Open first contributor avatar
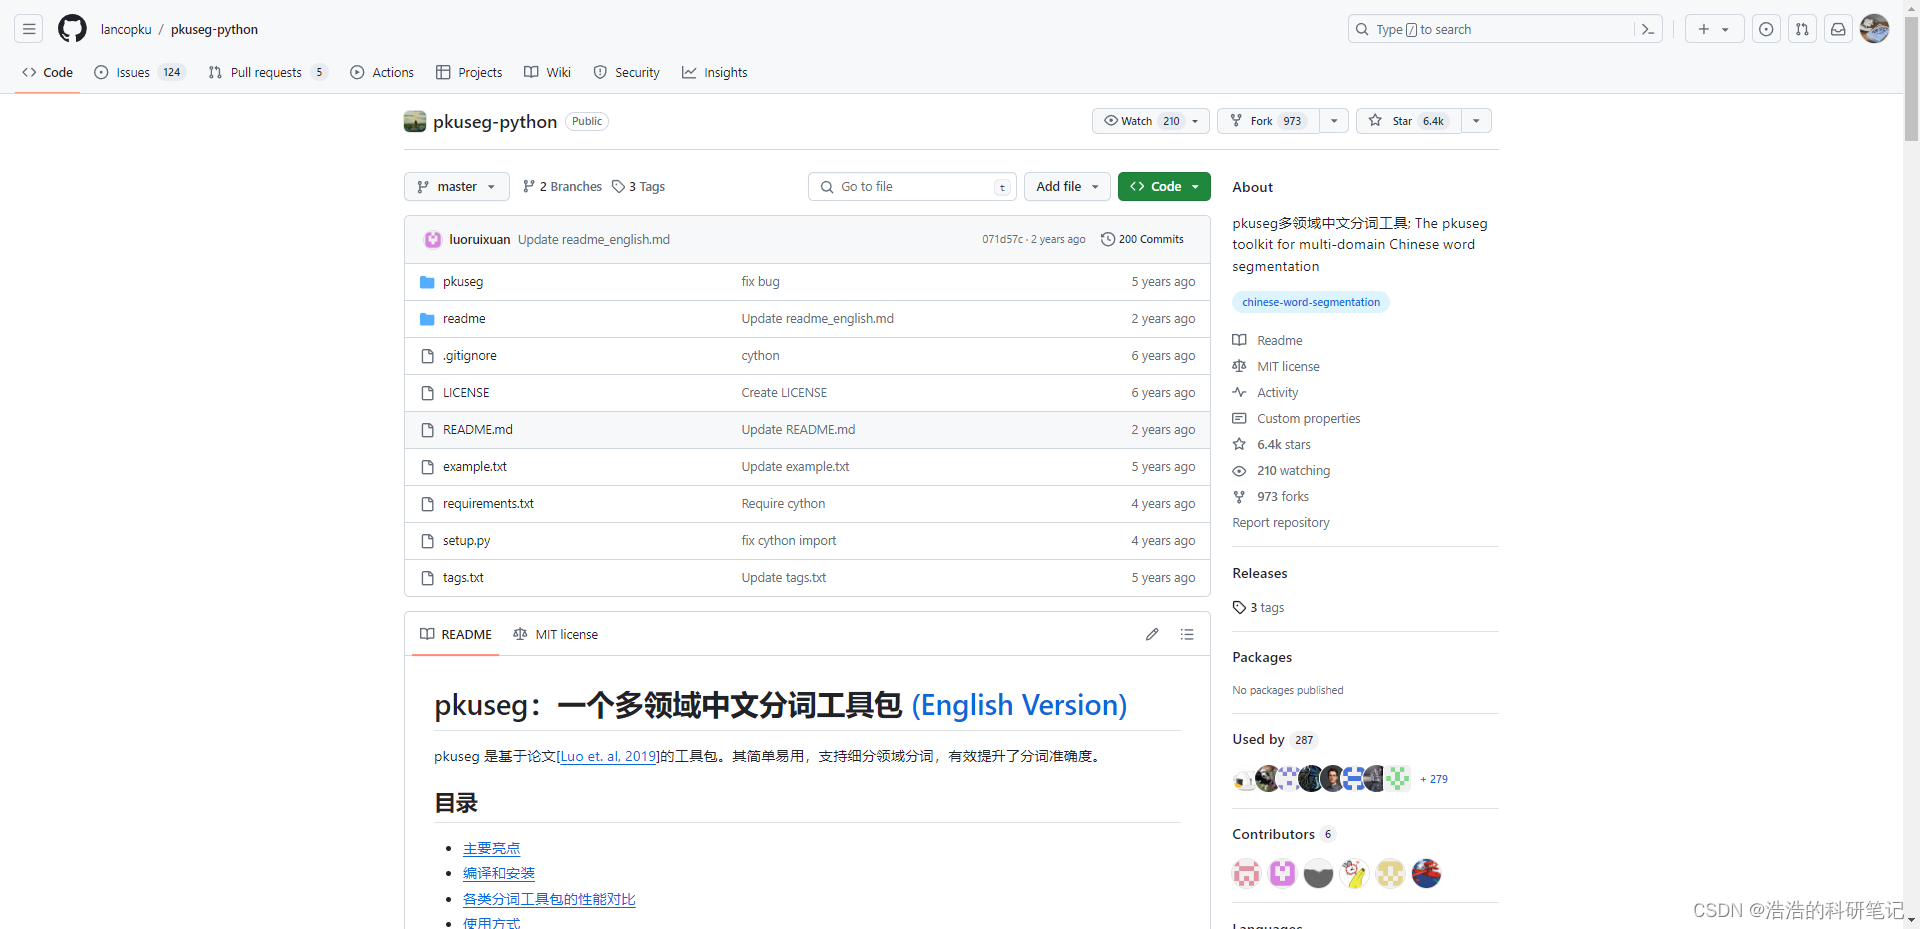This screenshot has width=1920, height=929. tap(1247, 873)
